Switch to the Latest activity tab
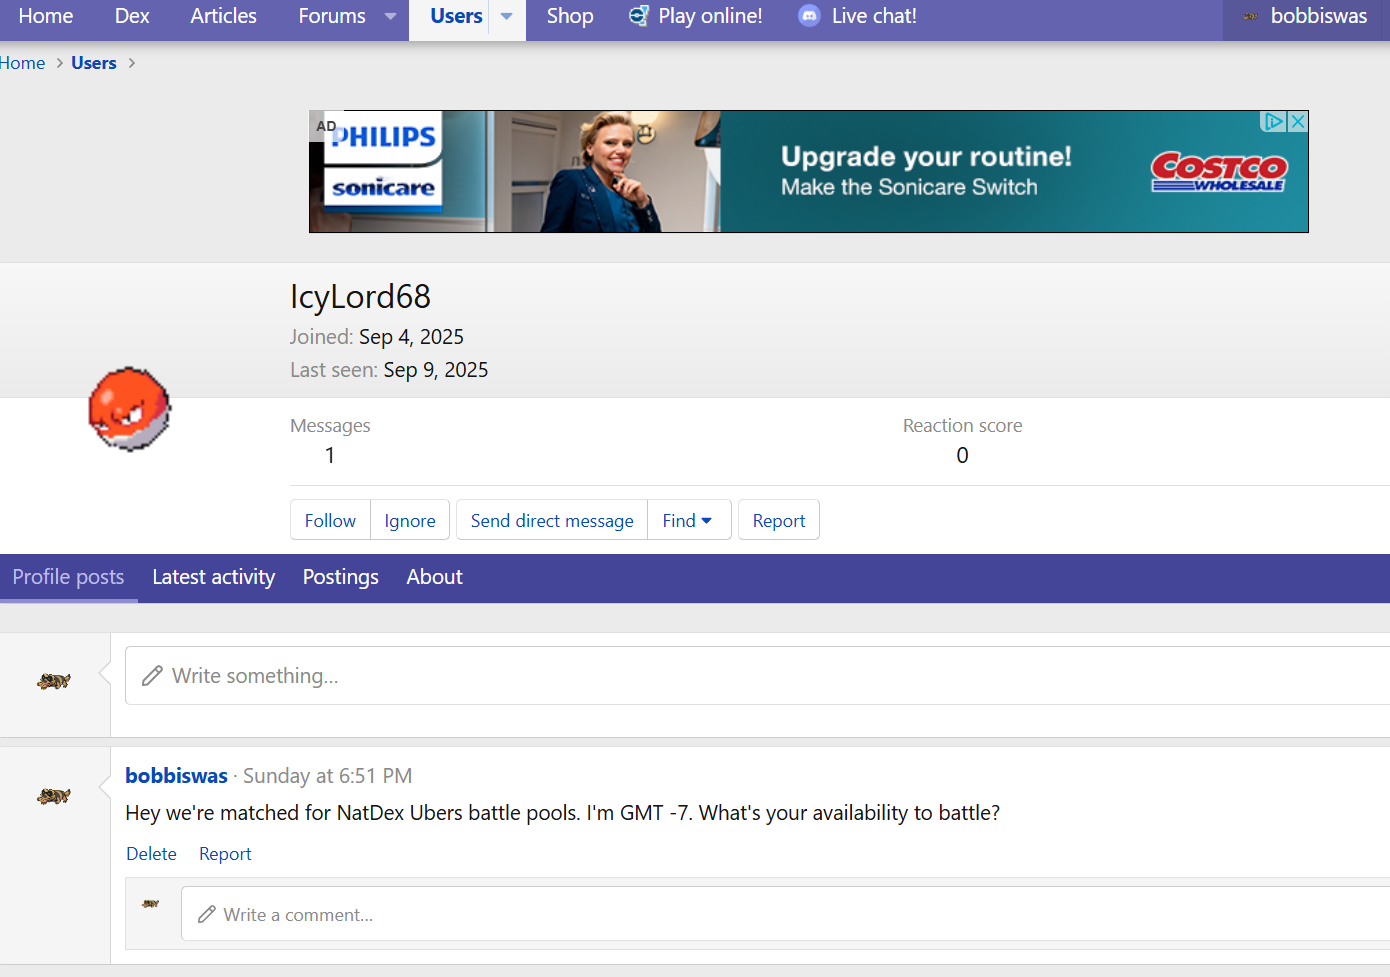 [213, 577]
